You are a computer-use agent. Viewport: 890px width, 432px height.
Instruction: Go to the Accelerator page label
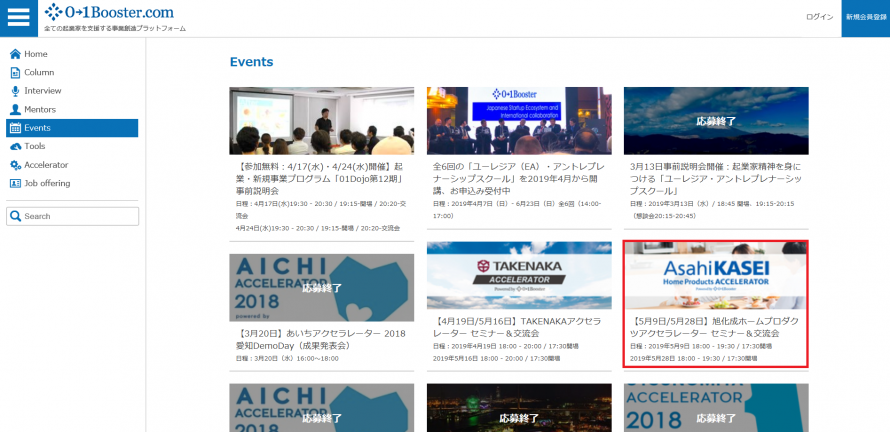(x=46, y=165)
